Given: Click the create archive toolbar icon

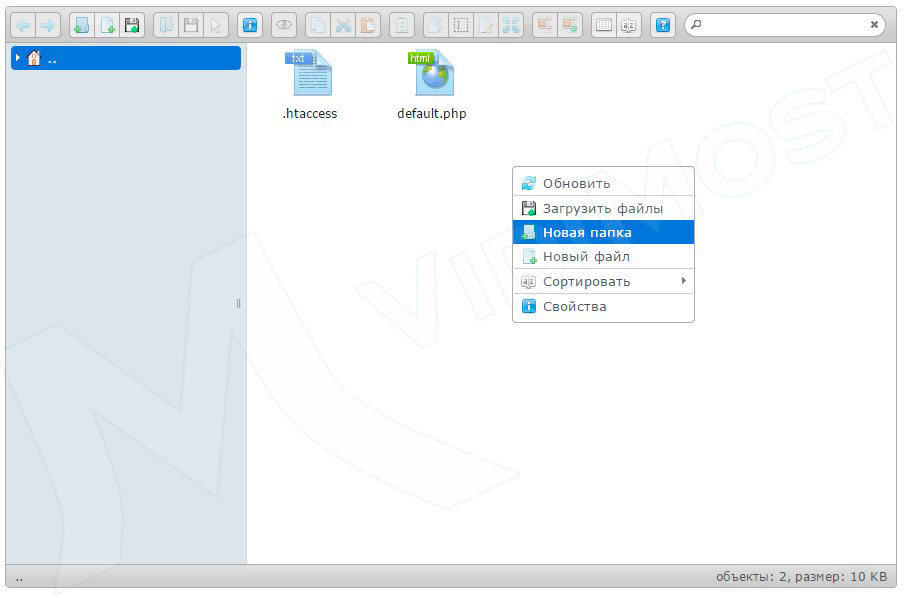Looking at the screenshot, I should pos(570,25).
